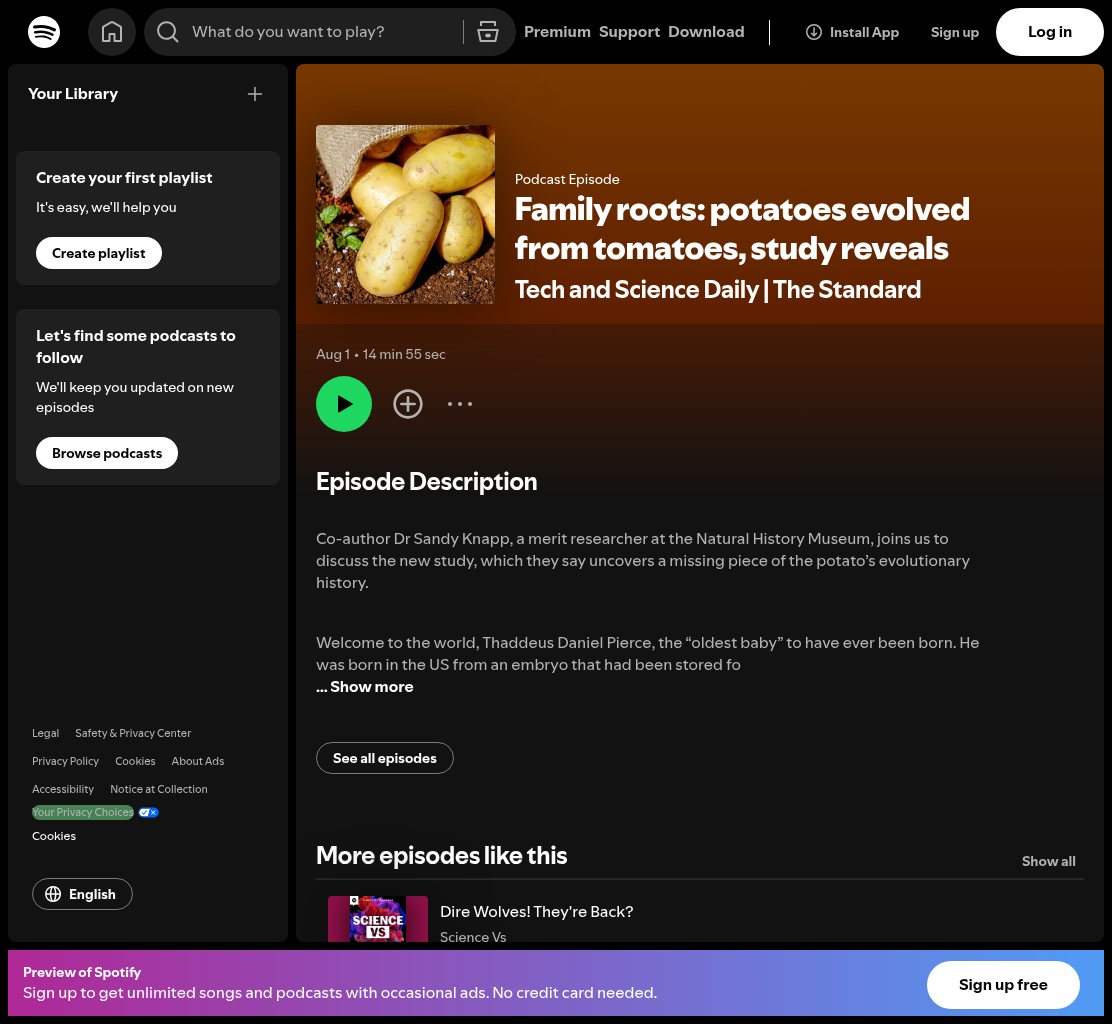Screen dimensions: 1112x1024
Task: Open Privacy Policy link
Action: click(65, 761)
